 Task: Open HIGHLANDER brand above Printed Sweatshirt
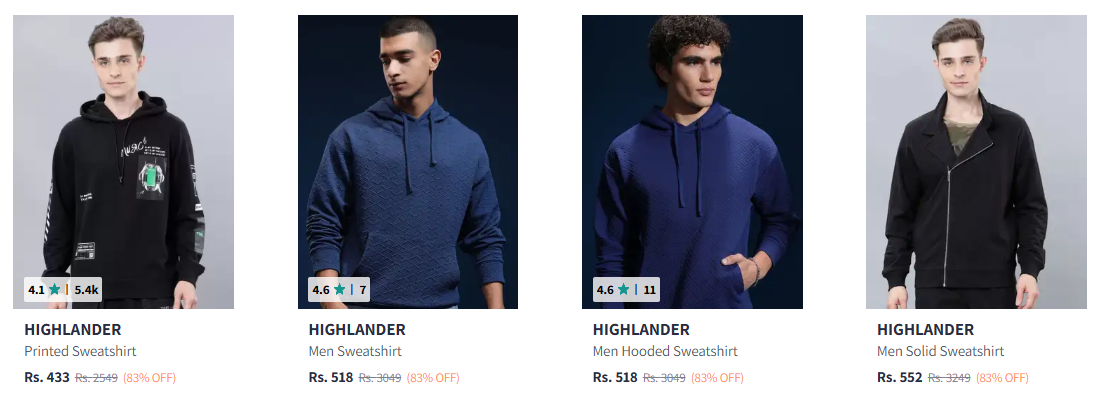[x=72, y=329]
